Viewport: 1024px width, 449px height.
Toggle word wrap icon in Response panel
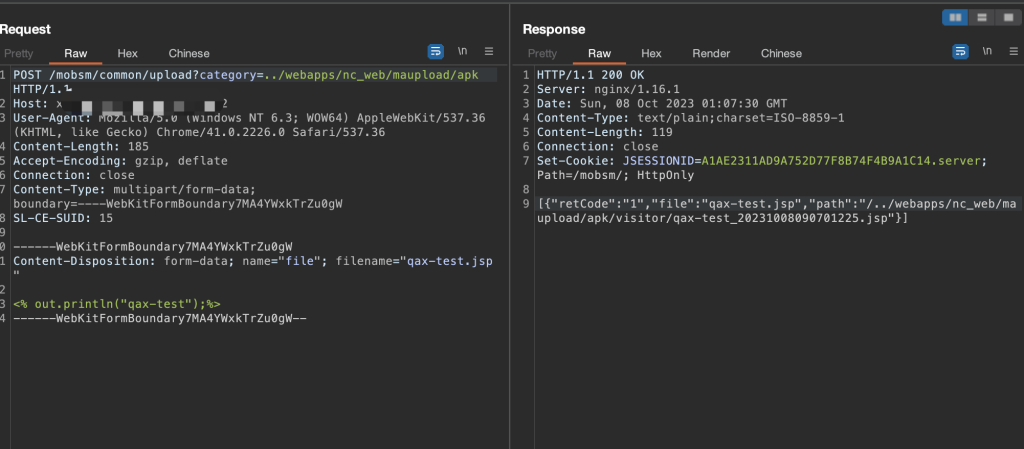(961, 52)
